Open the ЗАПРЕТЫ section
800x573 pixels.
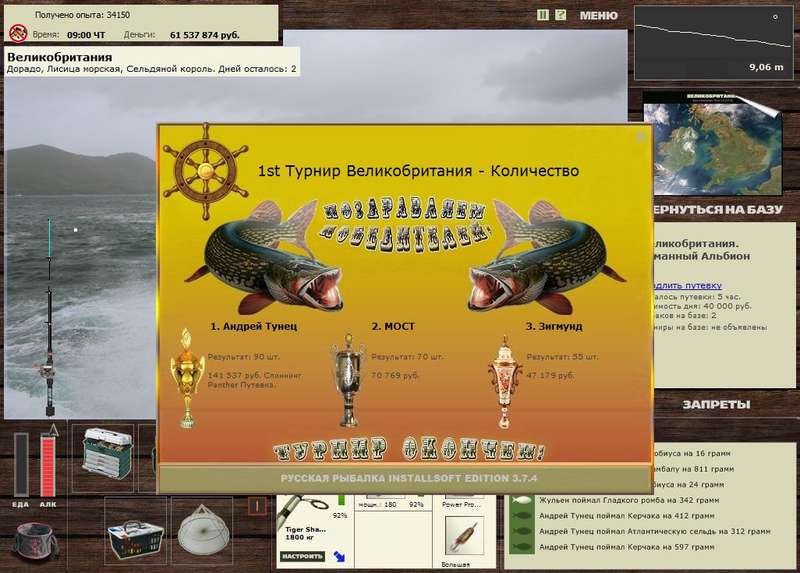[716, 405]
